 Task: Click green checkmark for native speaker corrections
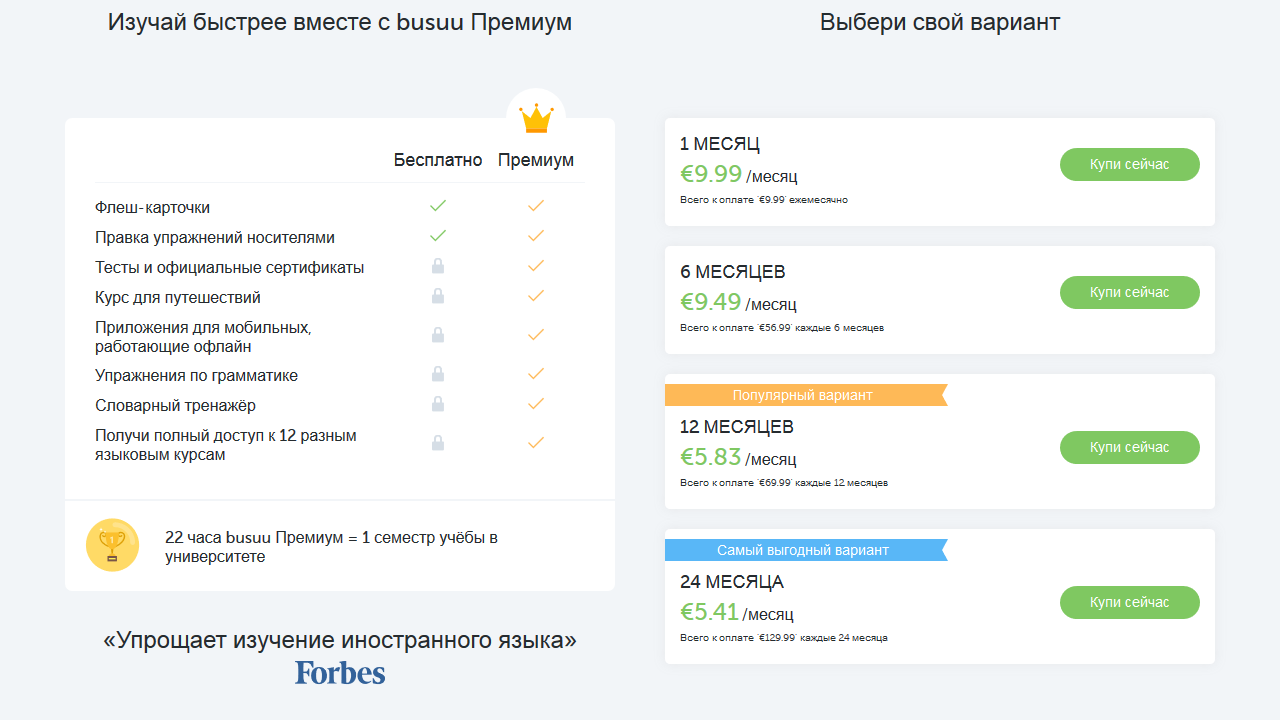(437, 236)
